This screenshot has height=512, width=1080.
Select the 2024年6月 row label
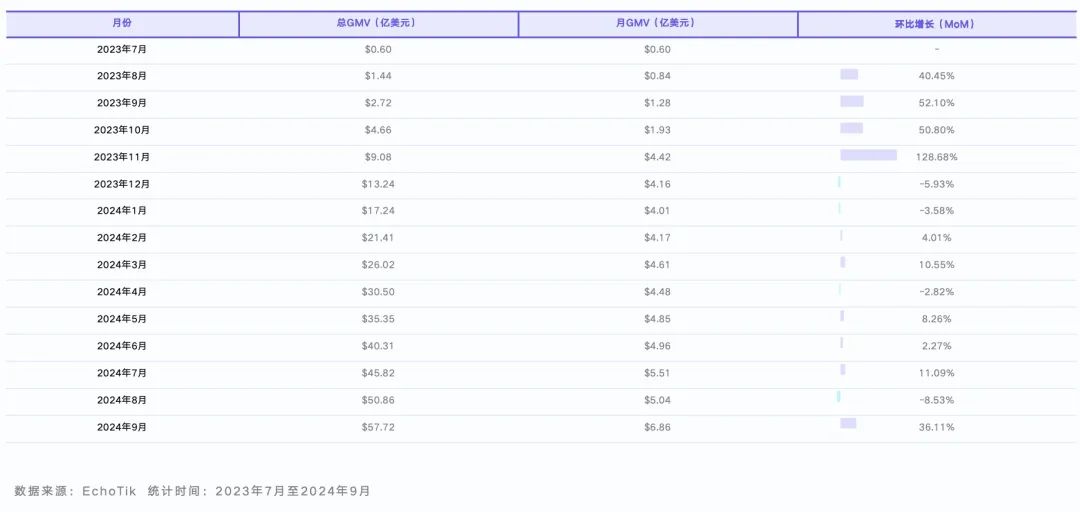pyautogui.click(x=122, y=346)
